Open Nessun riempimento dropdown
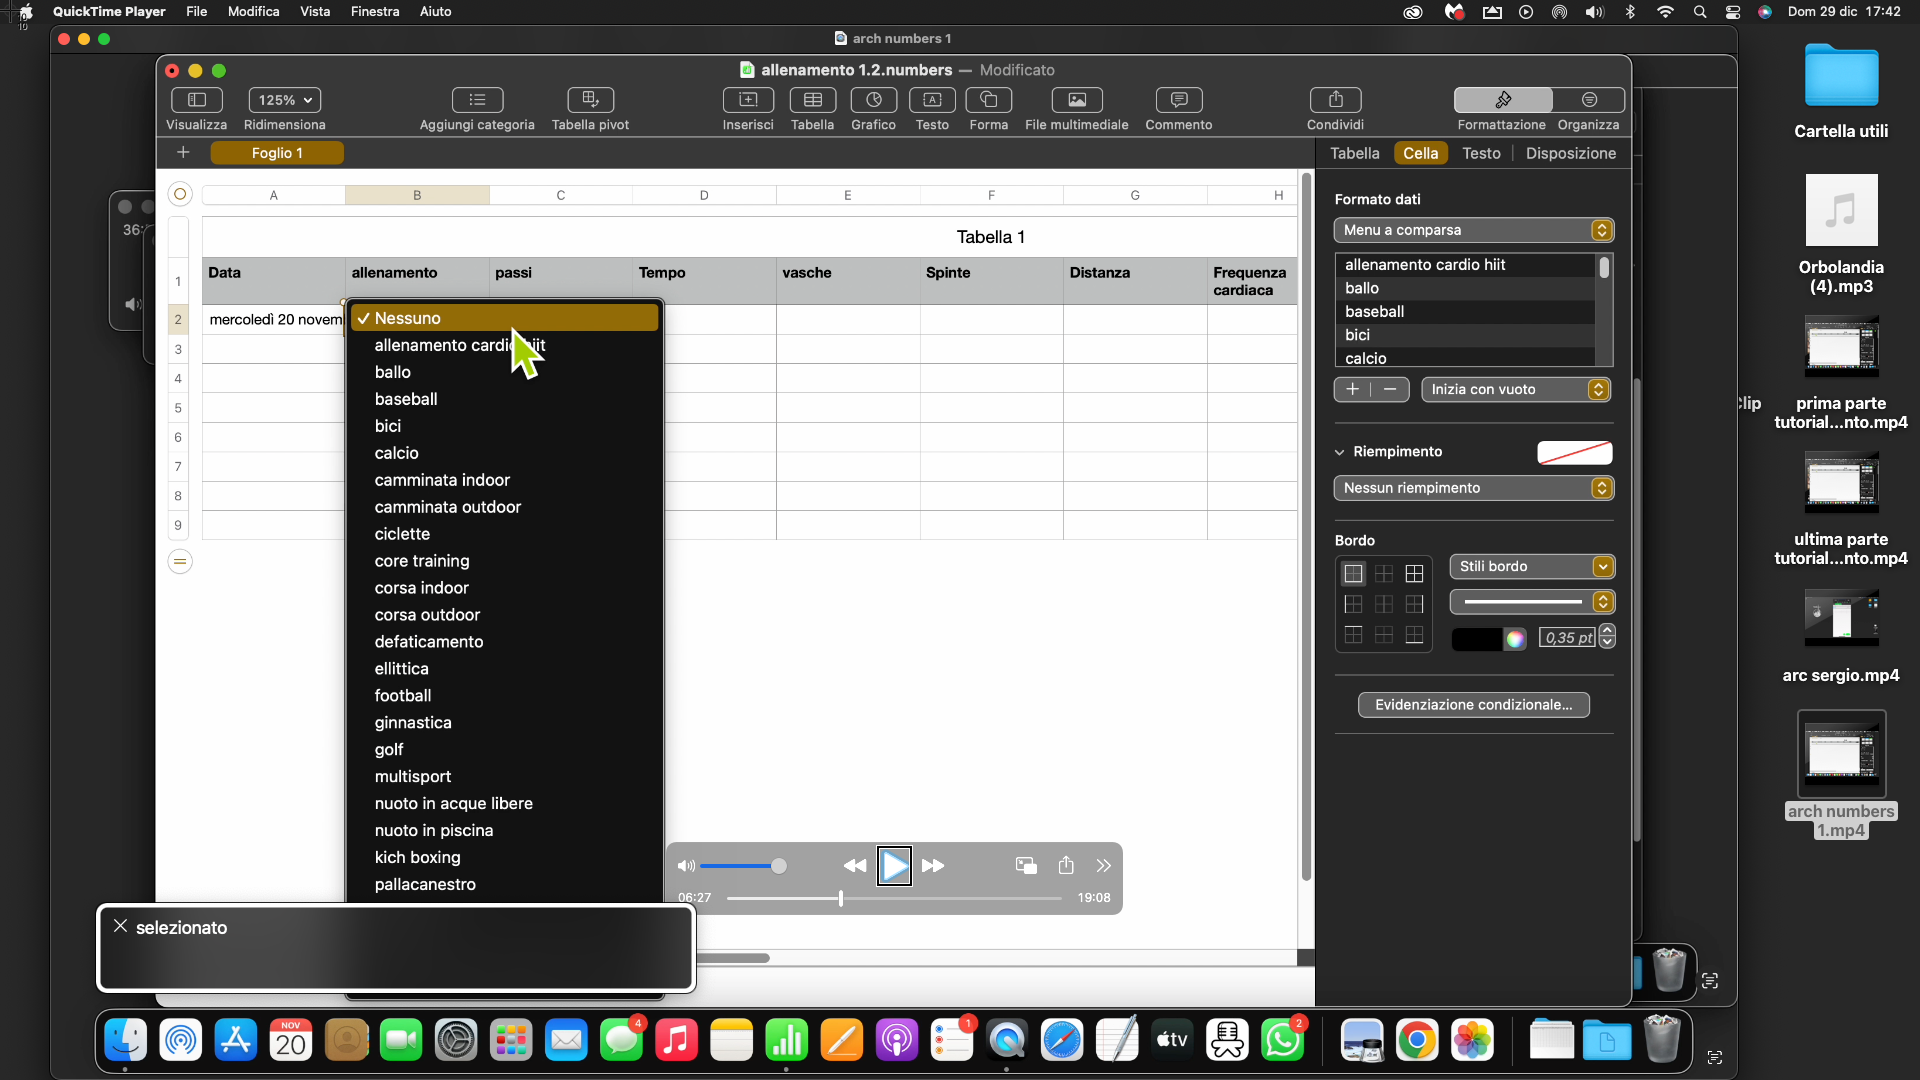The image size is (1920, 1080). 1474,488
